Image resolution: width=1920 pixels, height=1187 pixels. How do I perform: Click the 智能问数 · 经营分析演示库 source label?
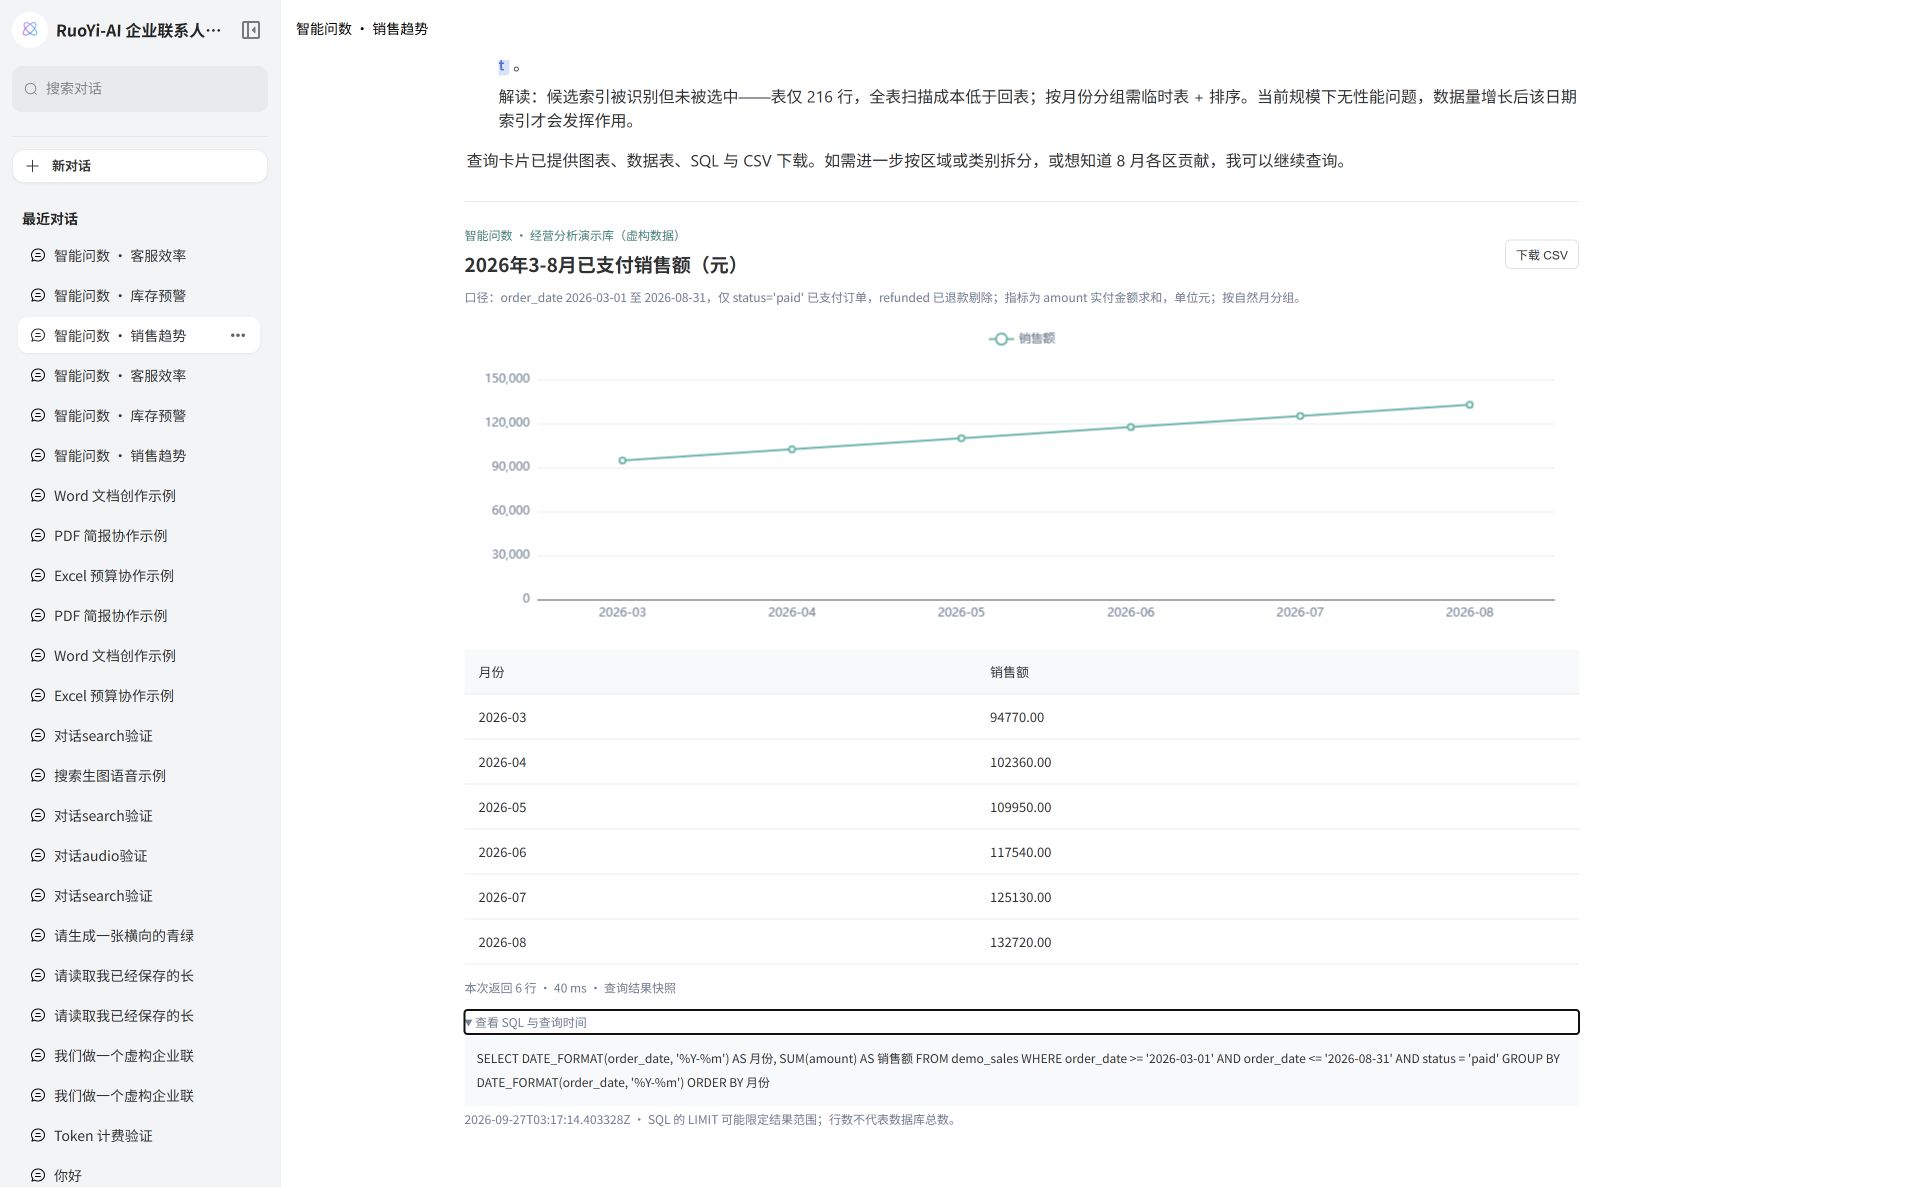[x=573, y=236]
